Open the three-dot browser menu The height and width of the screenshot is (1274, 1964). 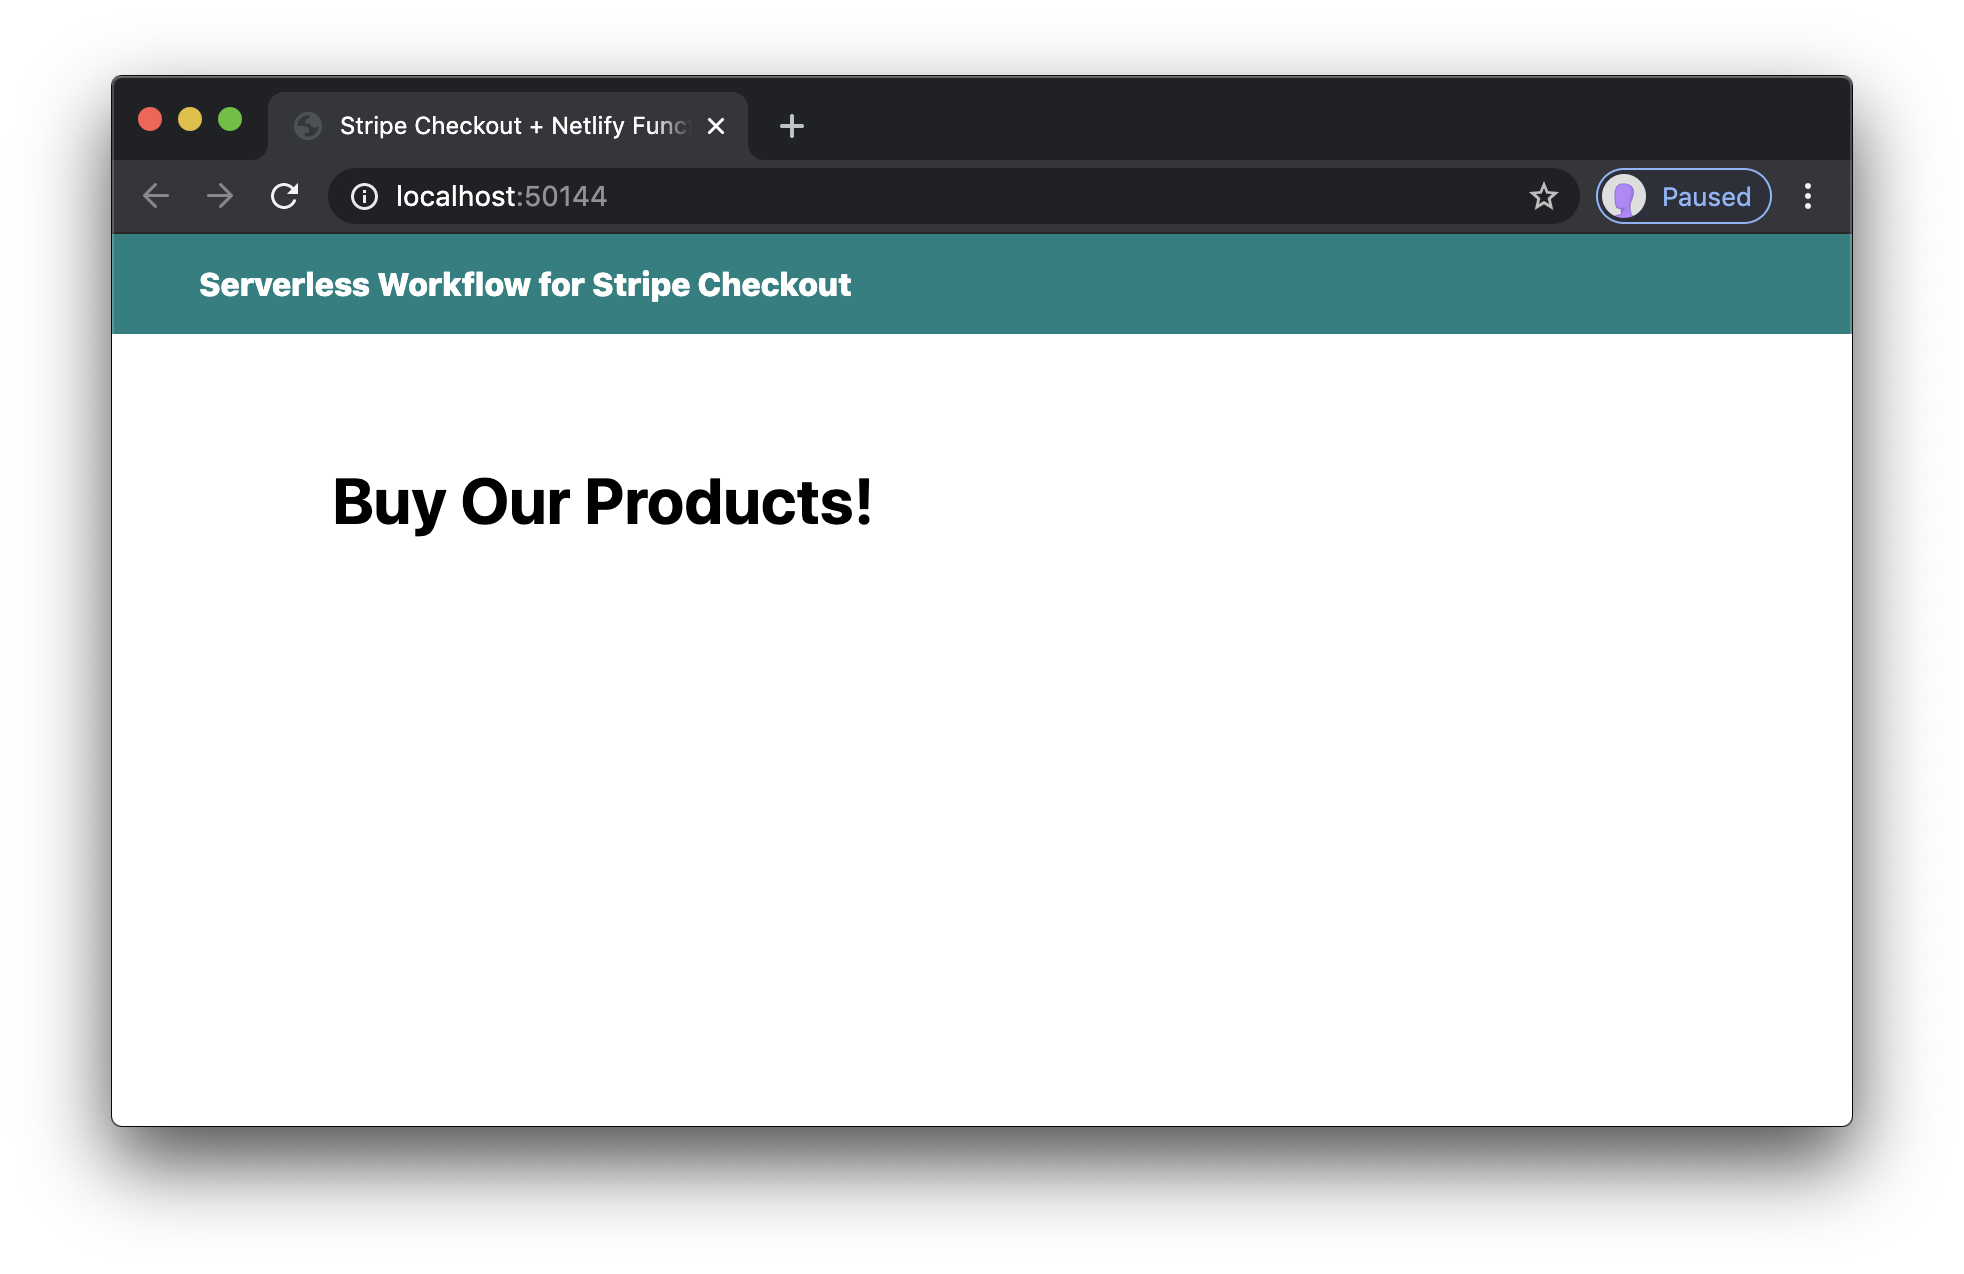tap(1808, 196)
